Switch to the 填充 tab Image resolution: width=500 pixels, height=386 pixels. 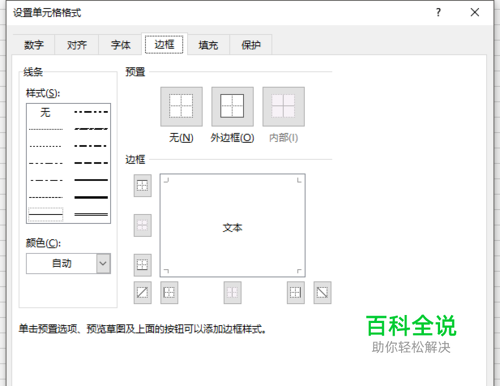click(x=208, y=45)
